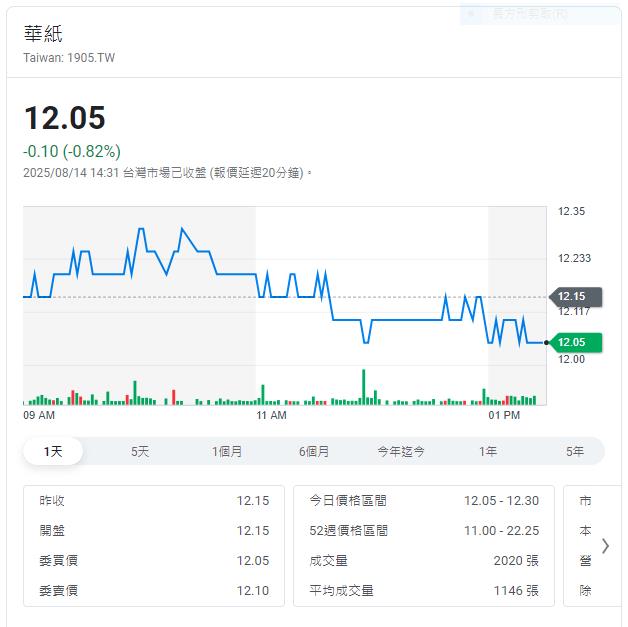Click the 11 AM axis label
This screenshot has width=628, height=627.
(271, 415)
